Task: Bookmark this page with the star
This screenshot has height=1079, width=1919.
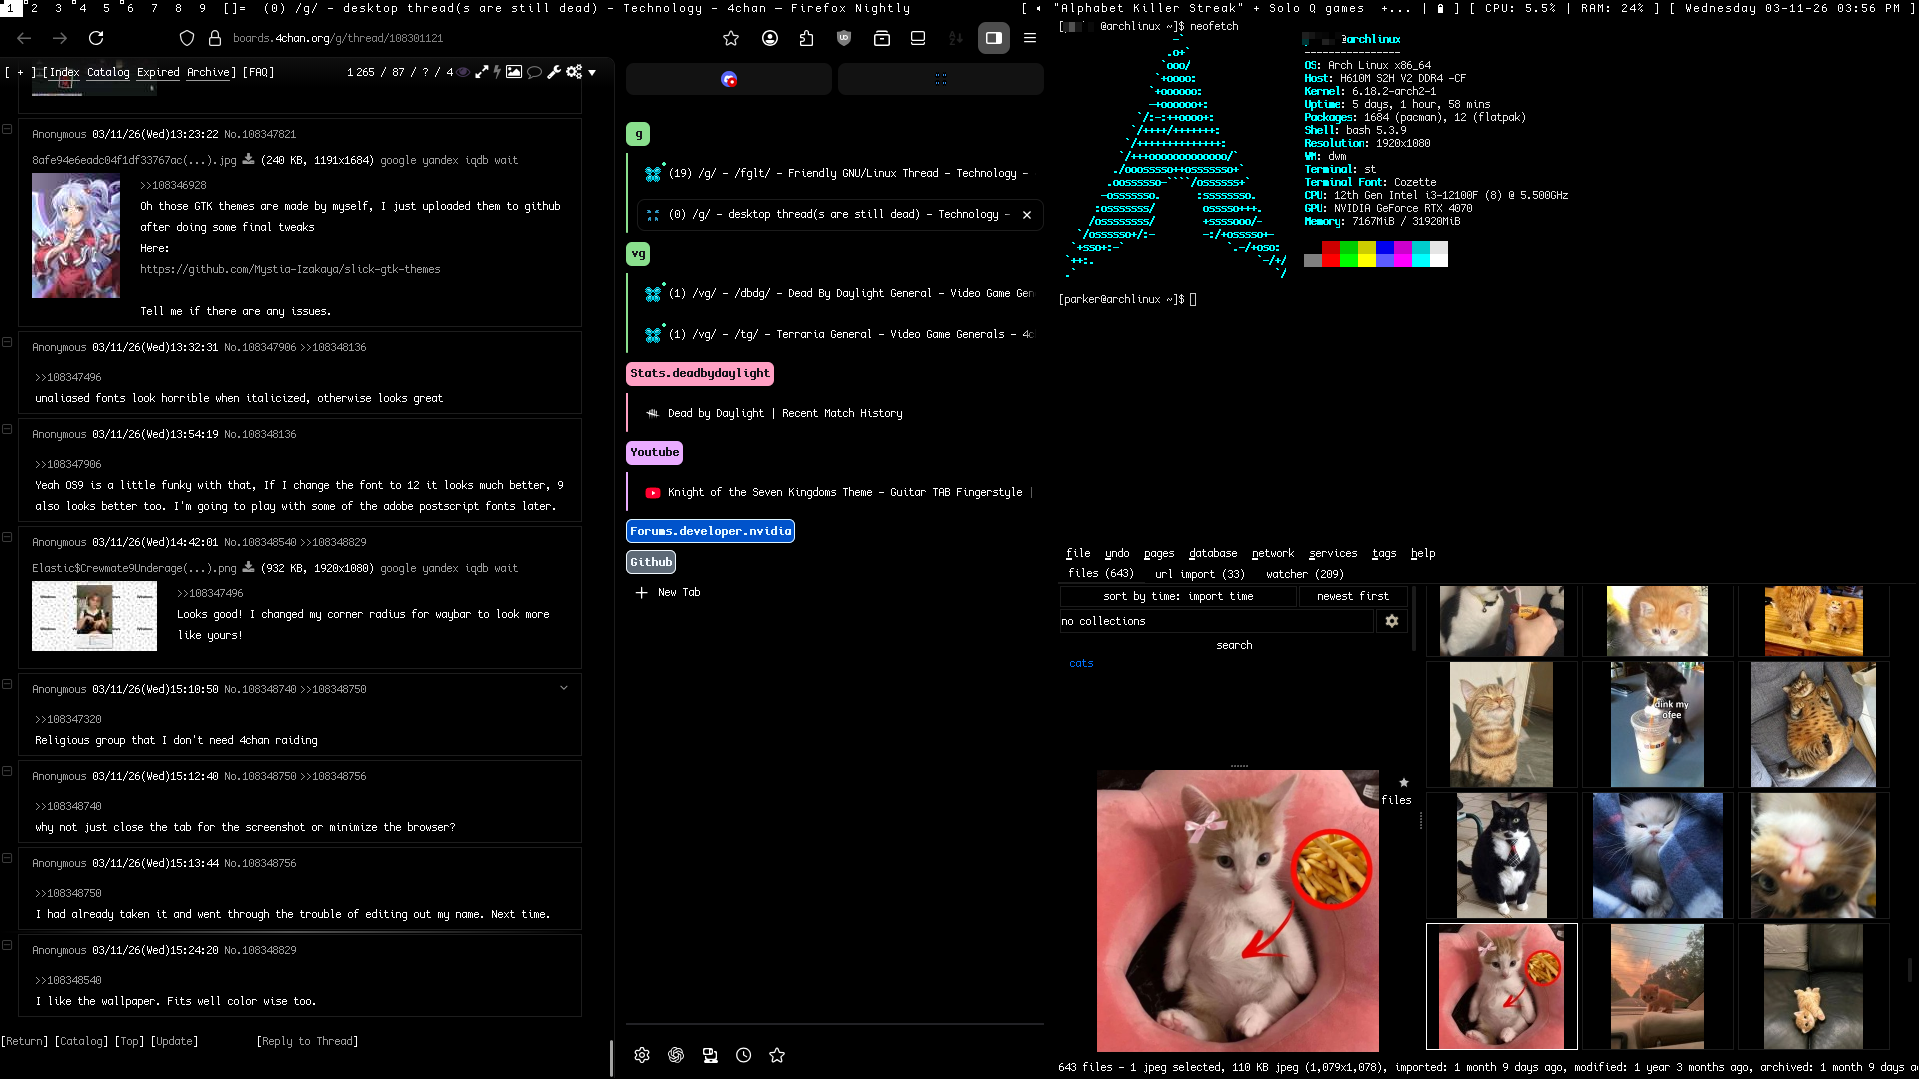Action: (731, 38)
